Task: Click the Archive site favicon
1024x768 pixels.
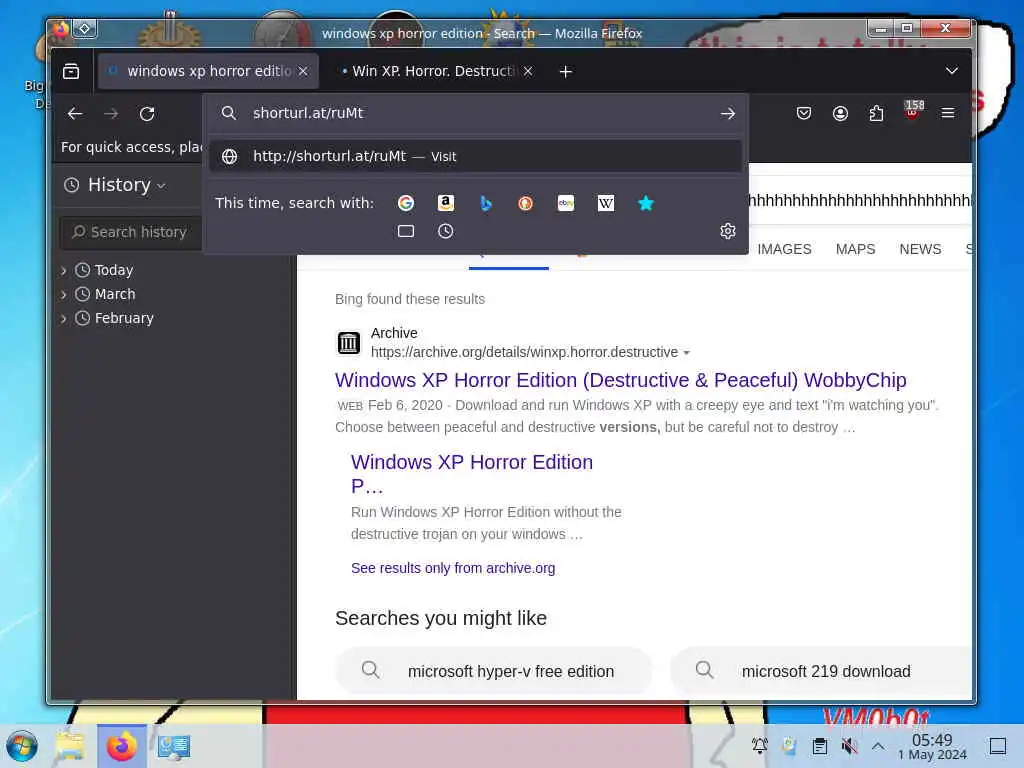Action: (349, 343)
